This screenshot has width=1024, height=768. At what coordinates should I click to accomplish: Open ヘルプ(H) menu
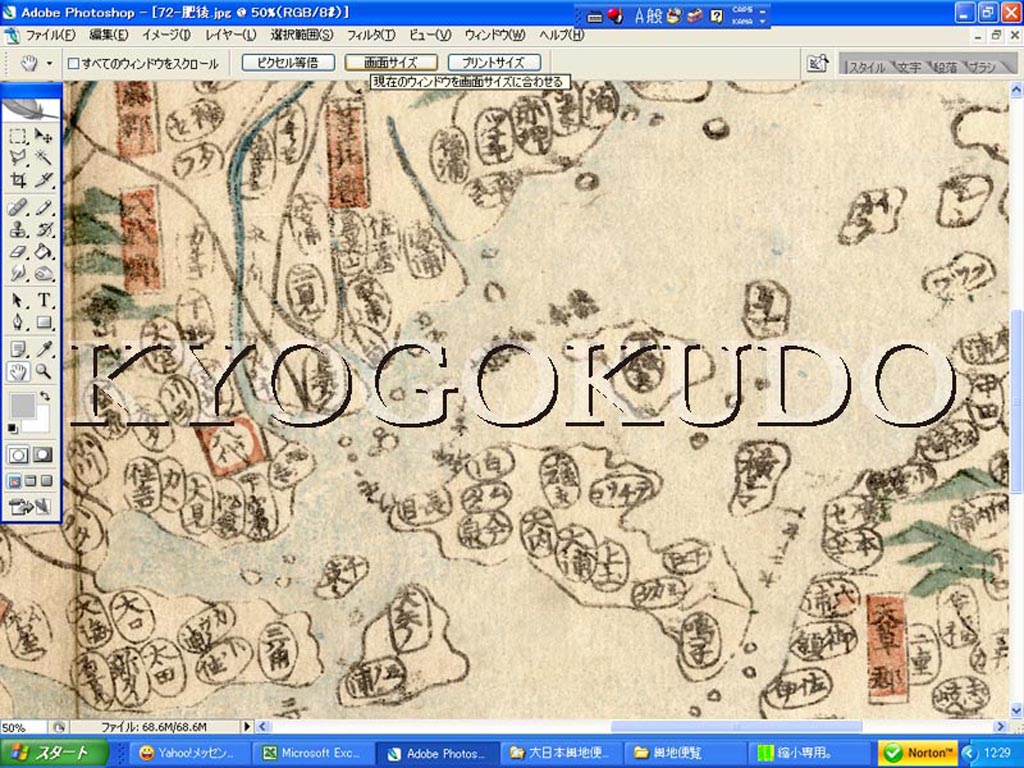tap(561, 35)
